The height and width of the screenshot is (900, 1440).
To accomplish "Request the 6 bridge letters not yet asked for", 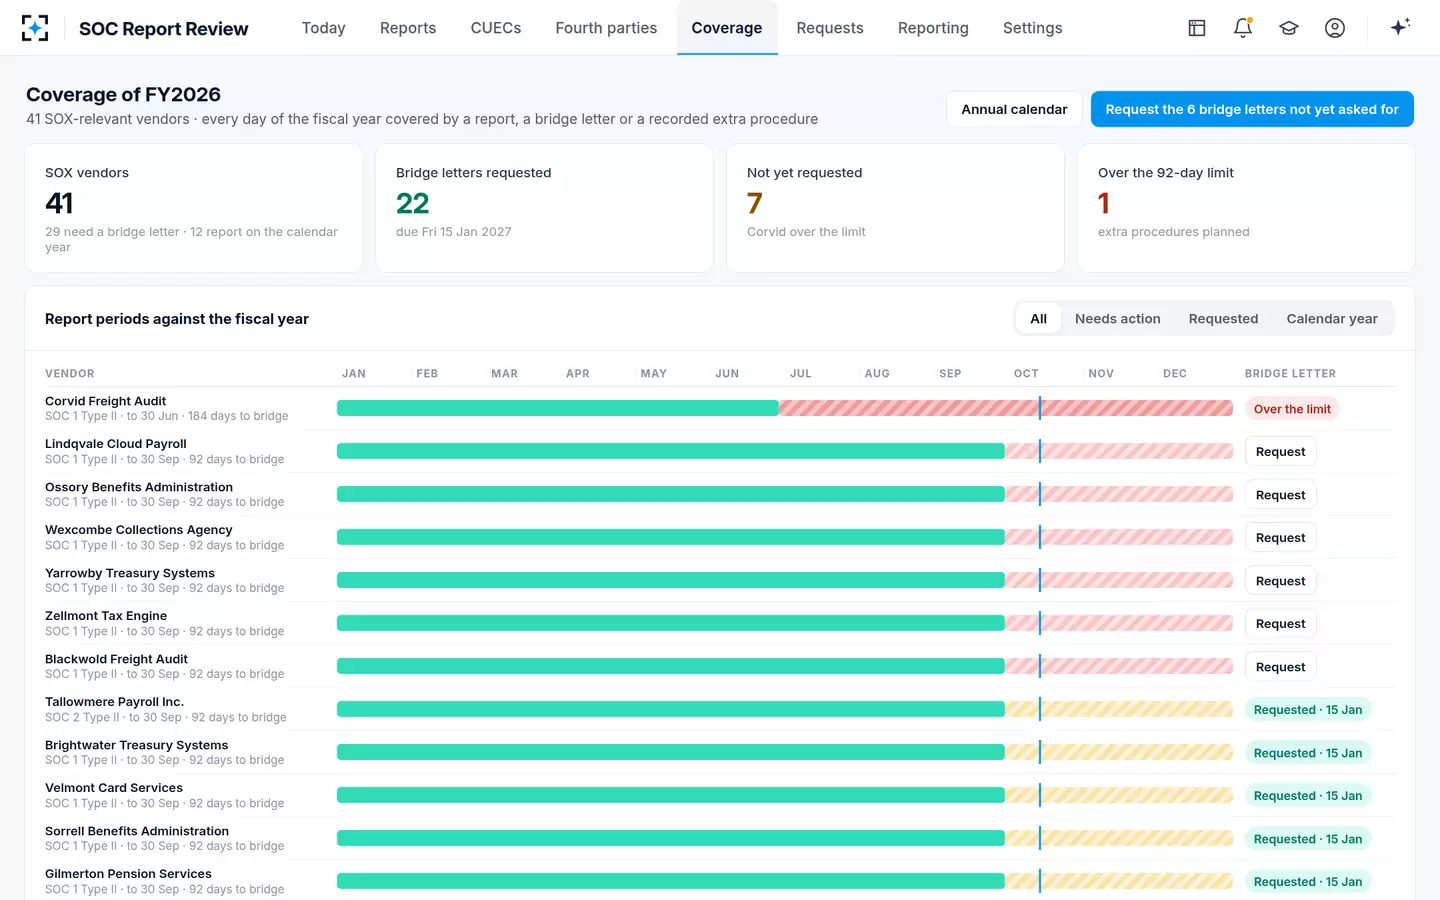I will [x=1252, y=109].
